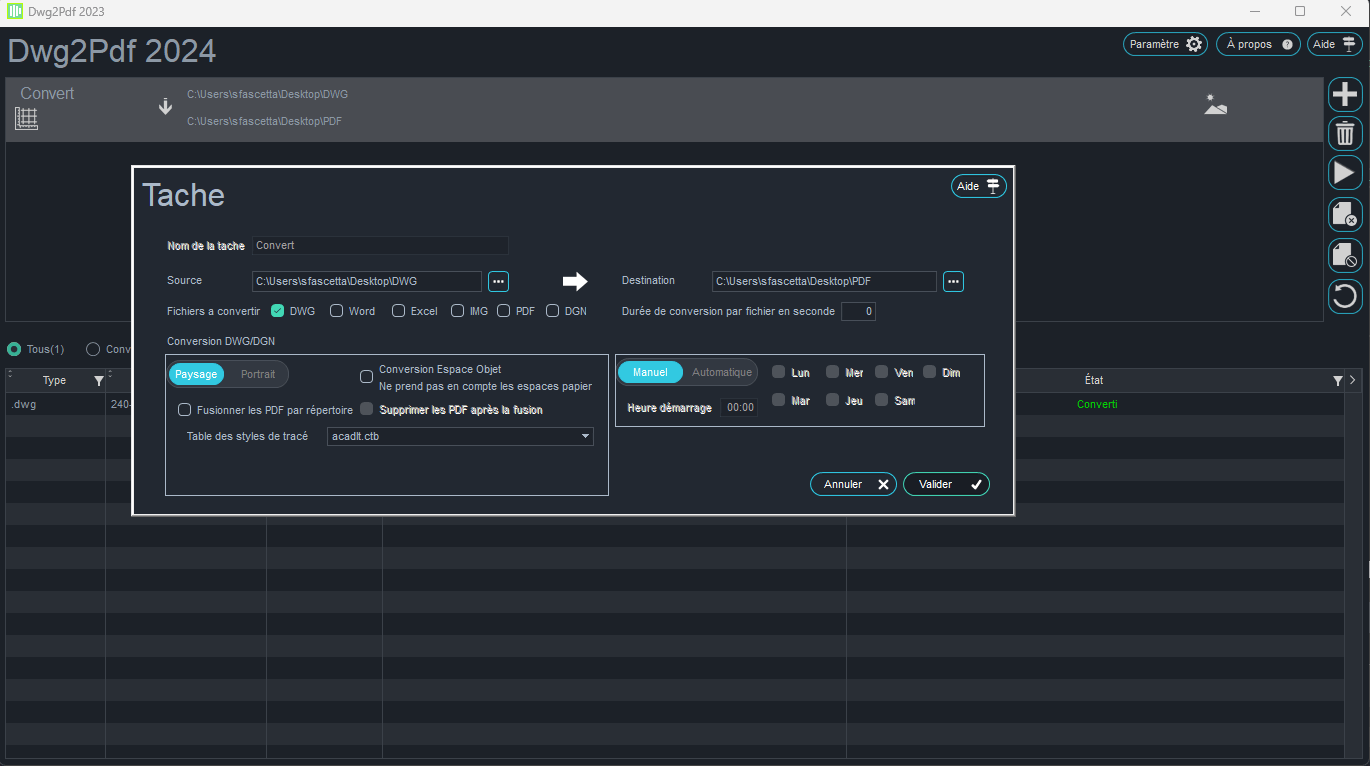
Task: Open the À propos dialog
Action: coord(1257,43)
